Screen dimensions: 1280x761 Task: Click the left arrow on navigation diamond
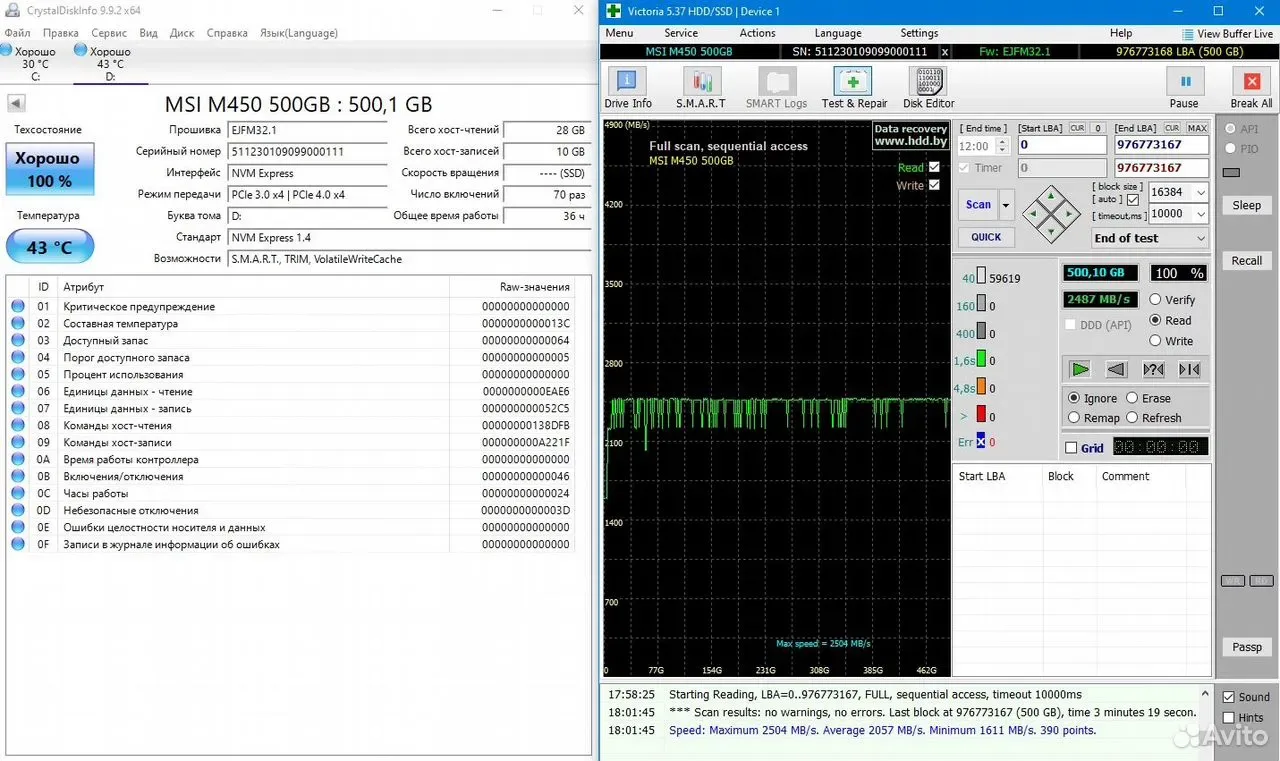click(x=1033, y=213)
